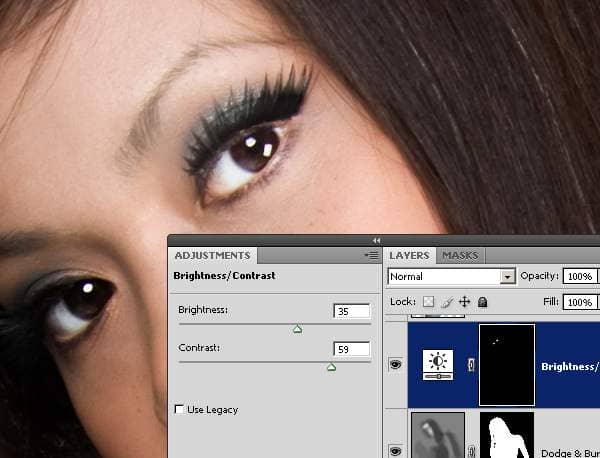Viewport: 600px width, 458px height.
Task: Select the Dodge & Burn layer name
Action: pyautogui.click(x=570, y=453)
